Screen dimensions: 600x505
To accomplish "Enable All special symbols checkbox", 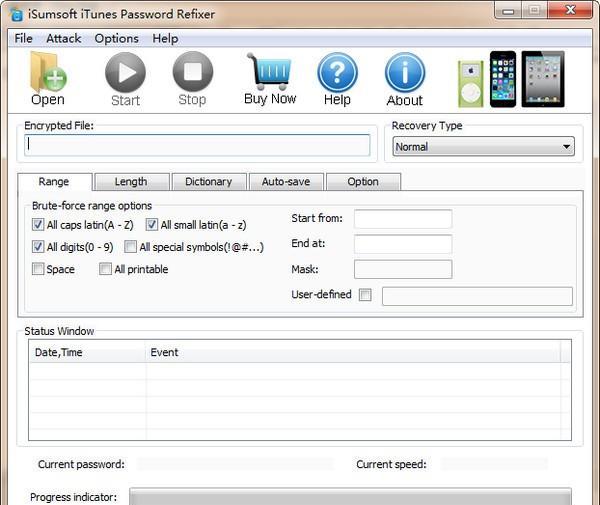I will [x=130, y=246].
